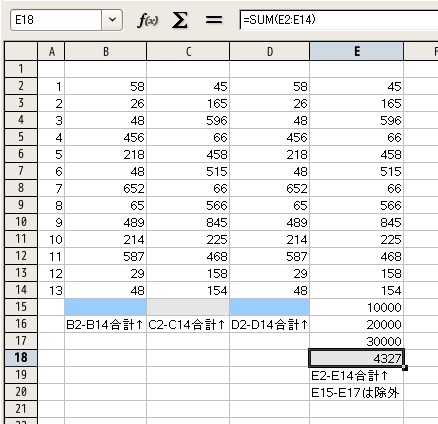Click the Select All corner box
The width and height of the screenshot is (438, 424).
tap(21, 51)
